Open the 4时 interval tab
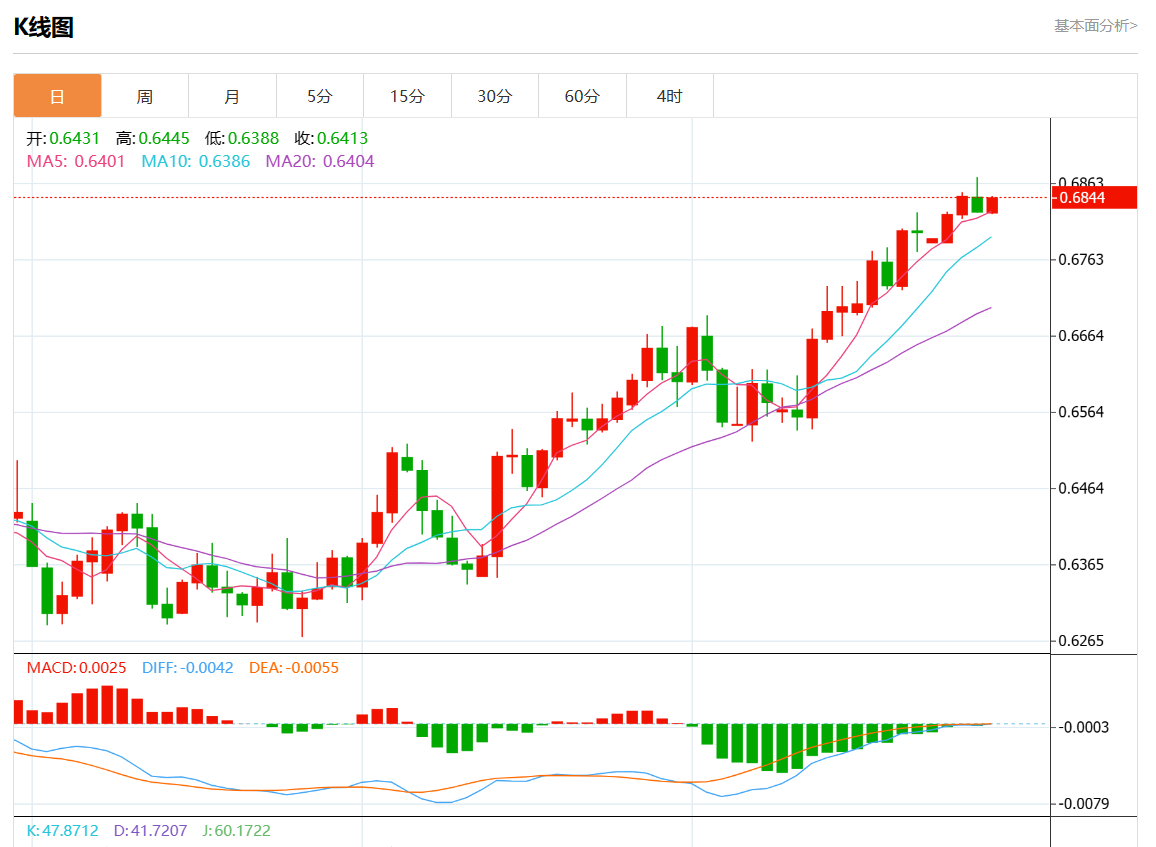The height and width of the screenshot is (847, 1156). [669, 96]
